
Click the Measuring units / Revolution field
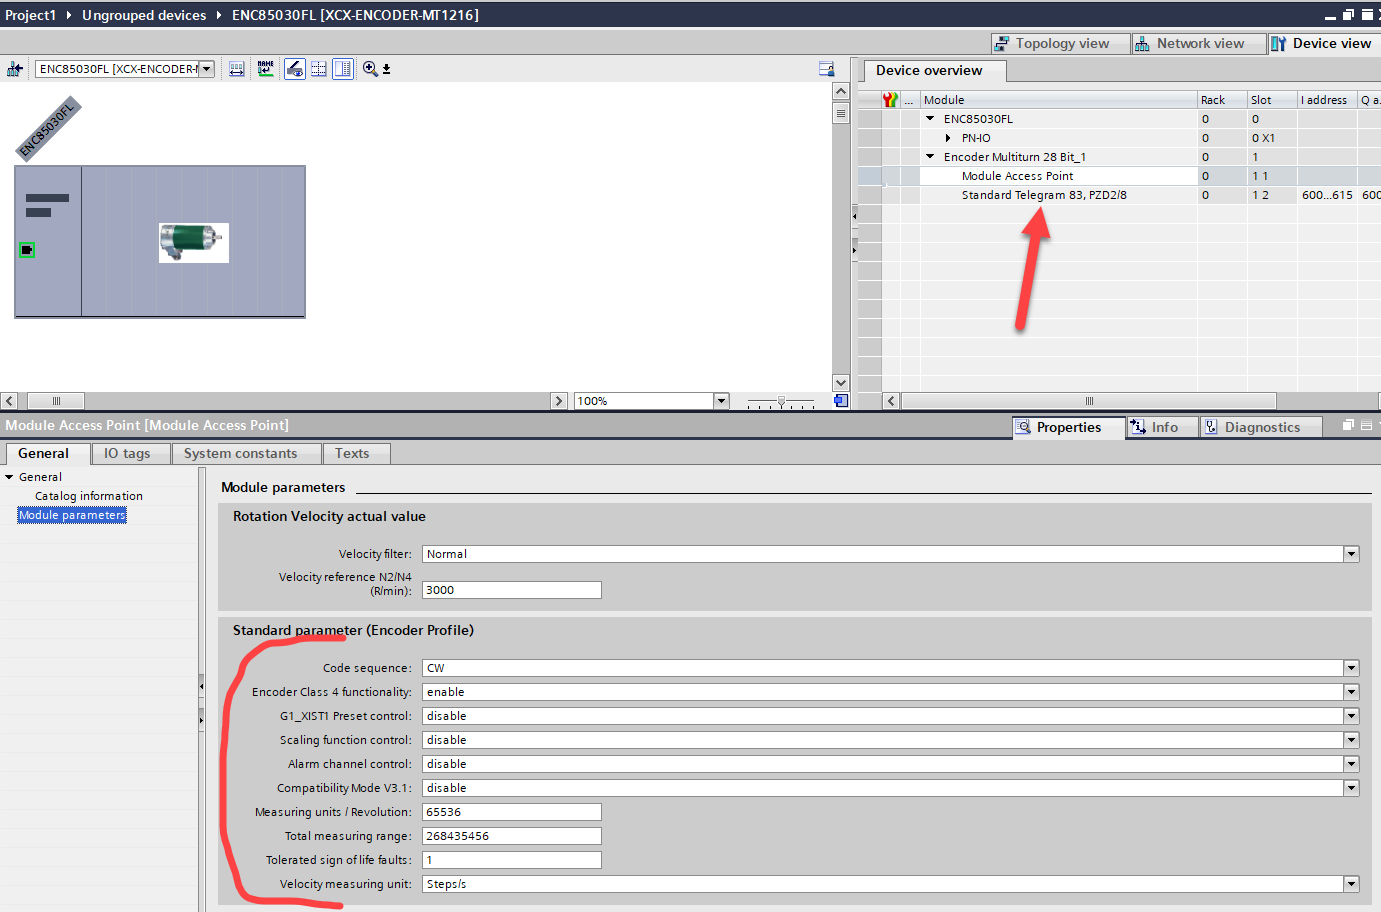pos(511,812)
